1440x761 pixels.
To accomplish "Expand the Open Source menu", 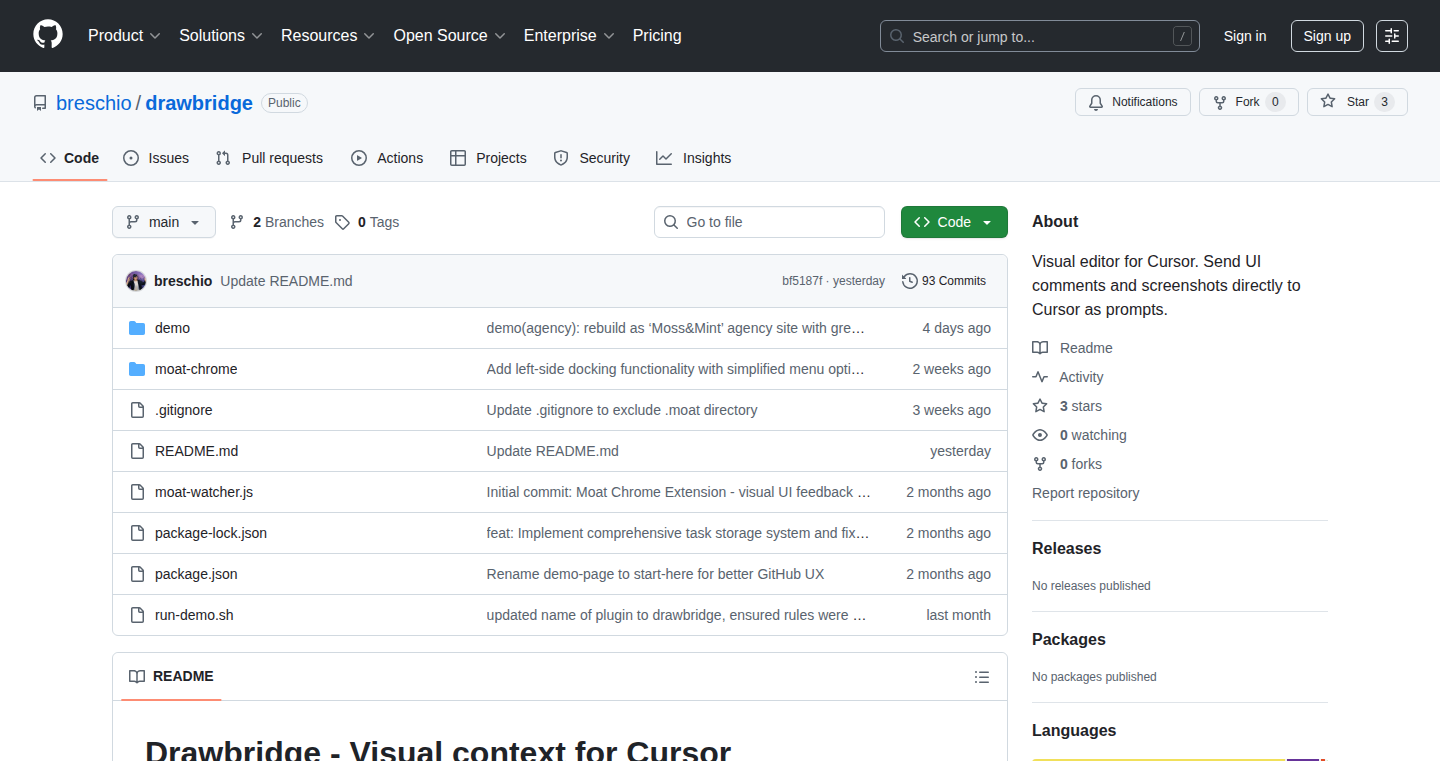I will pos(449,35).
